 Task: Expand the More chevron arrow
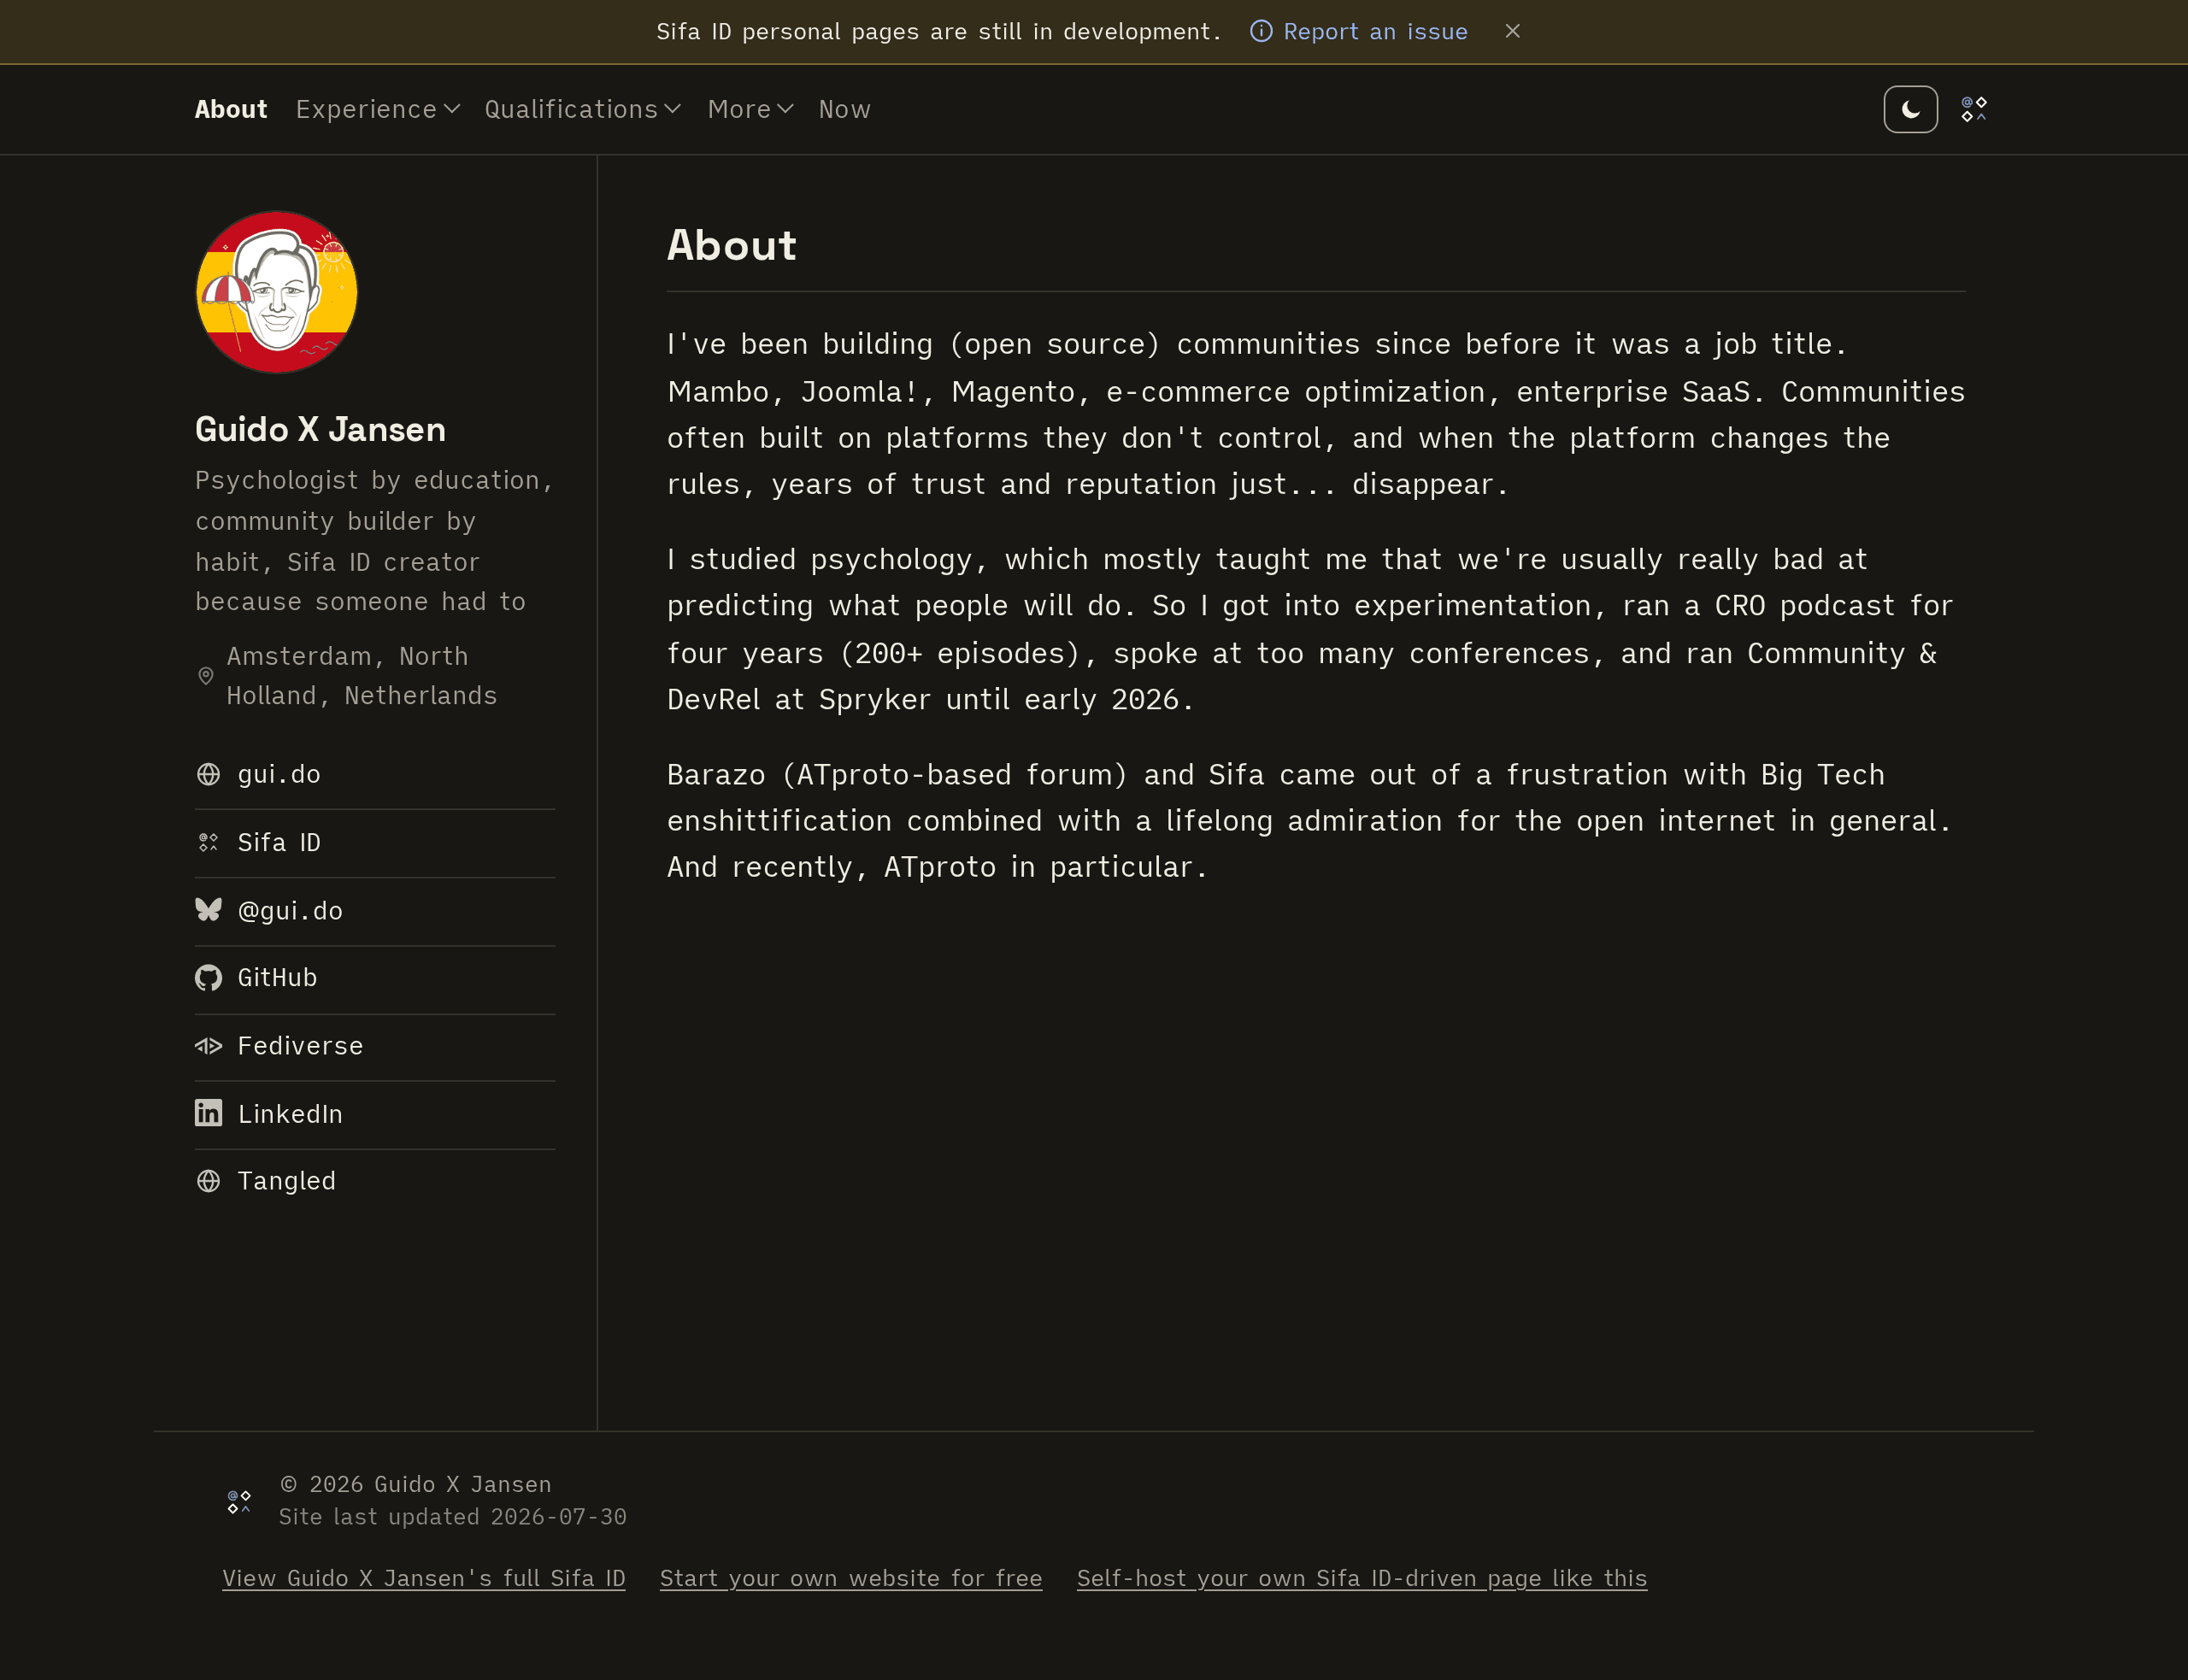coord(786,109)
